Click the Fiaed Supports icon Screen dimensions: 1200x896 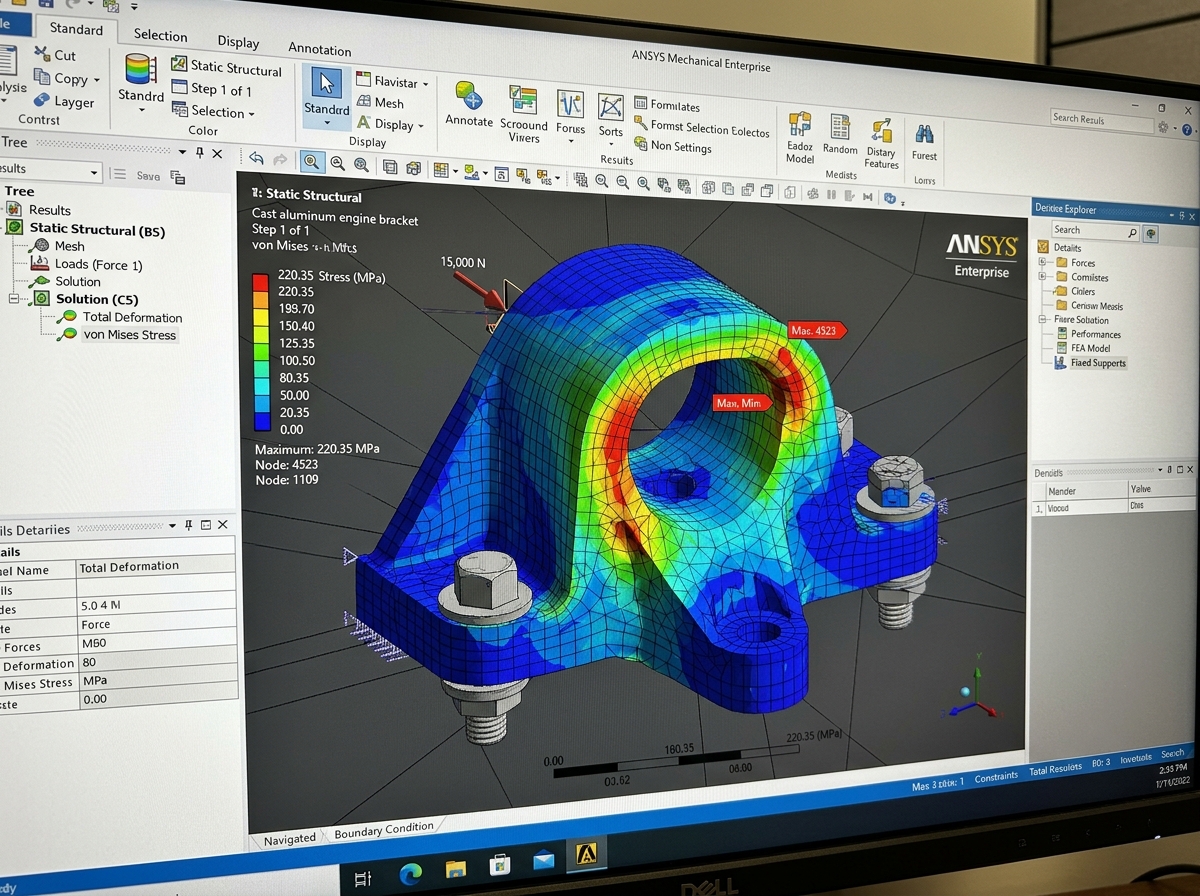(x=1062, y=363)
